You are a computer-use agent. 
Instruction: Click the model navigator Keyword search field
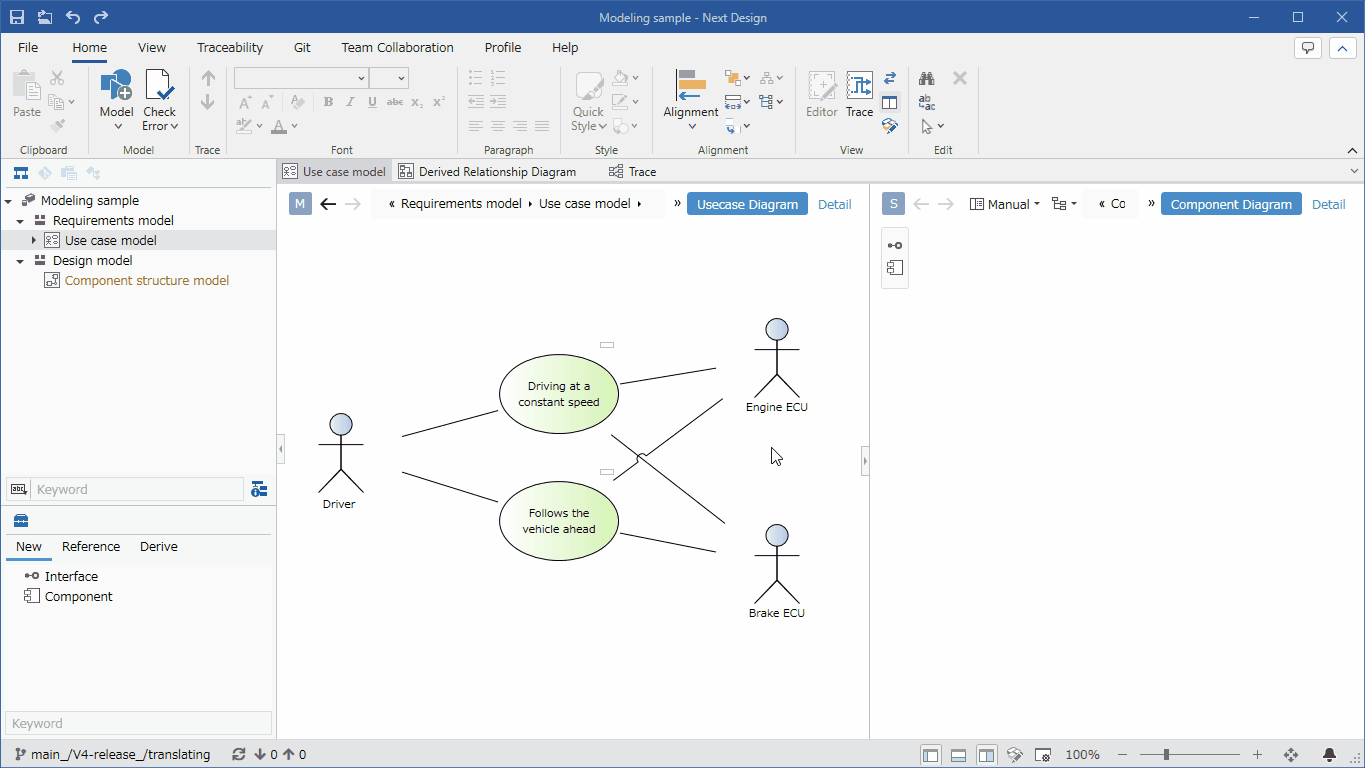click(138, 489)
